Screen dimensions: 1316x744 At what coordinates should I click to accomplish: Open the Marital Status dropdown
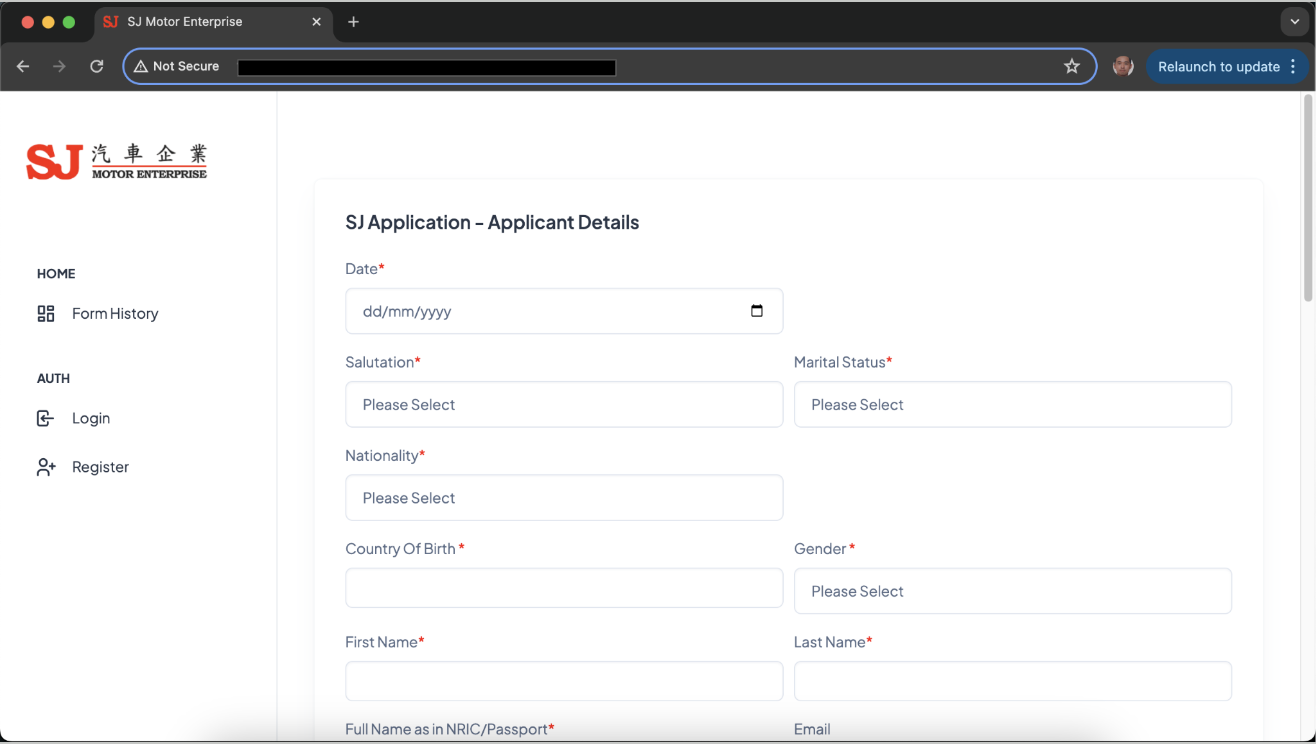point(1012,405)
